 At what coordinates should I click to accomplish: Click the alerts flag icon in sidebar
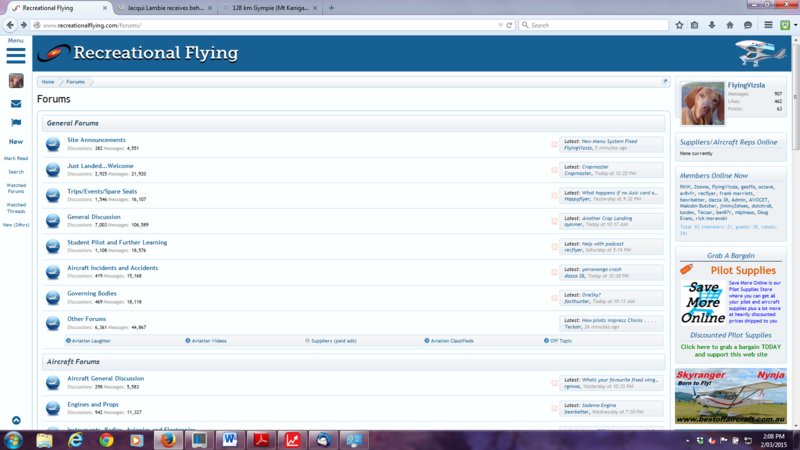pos(16,122)
